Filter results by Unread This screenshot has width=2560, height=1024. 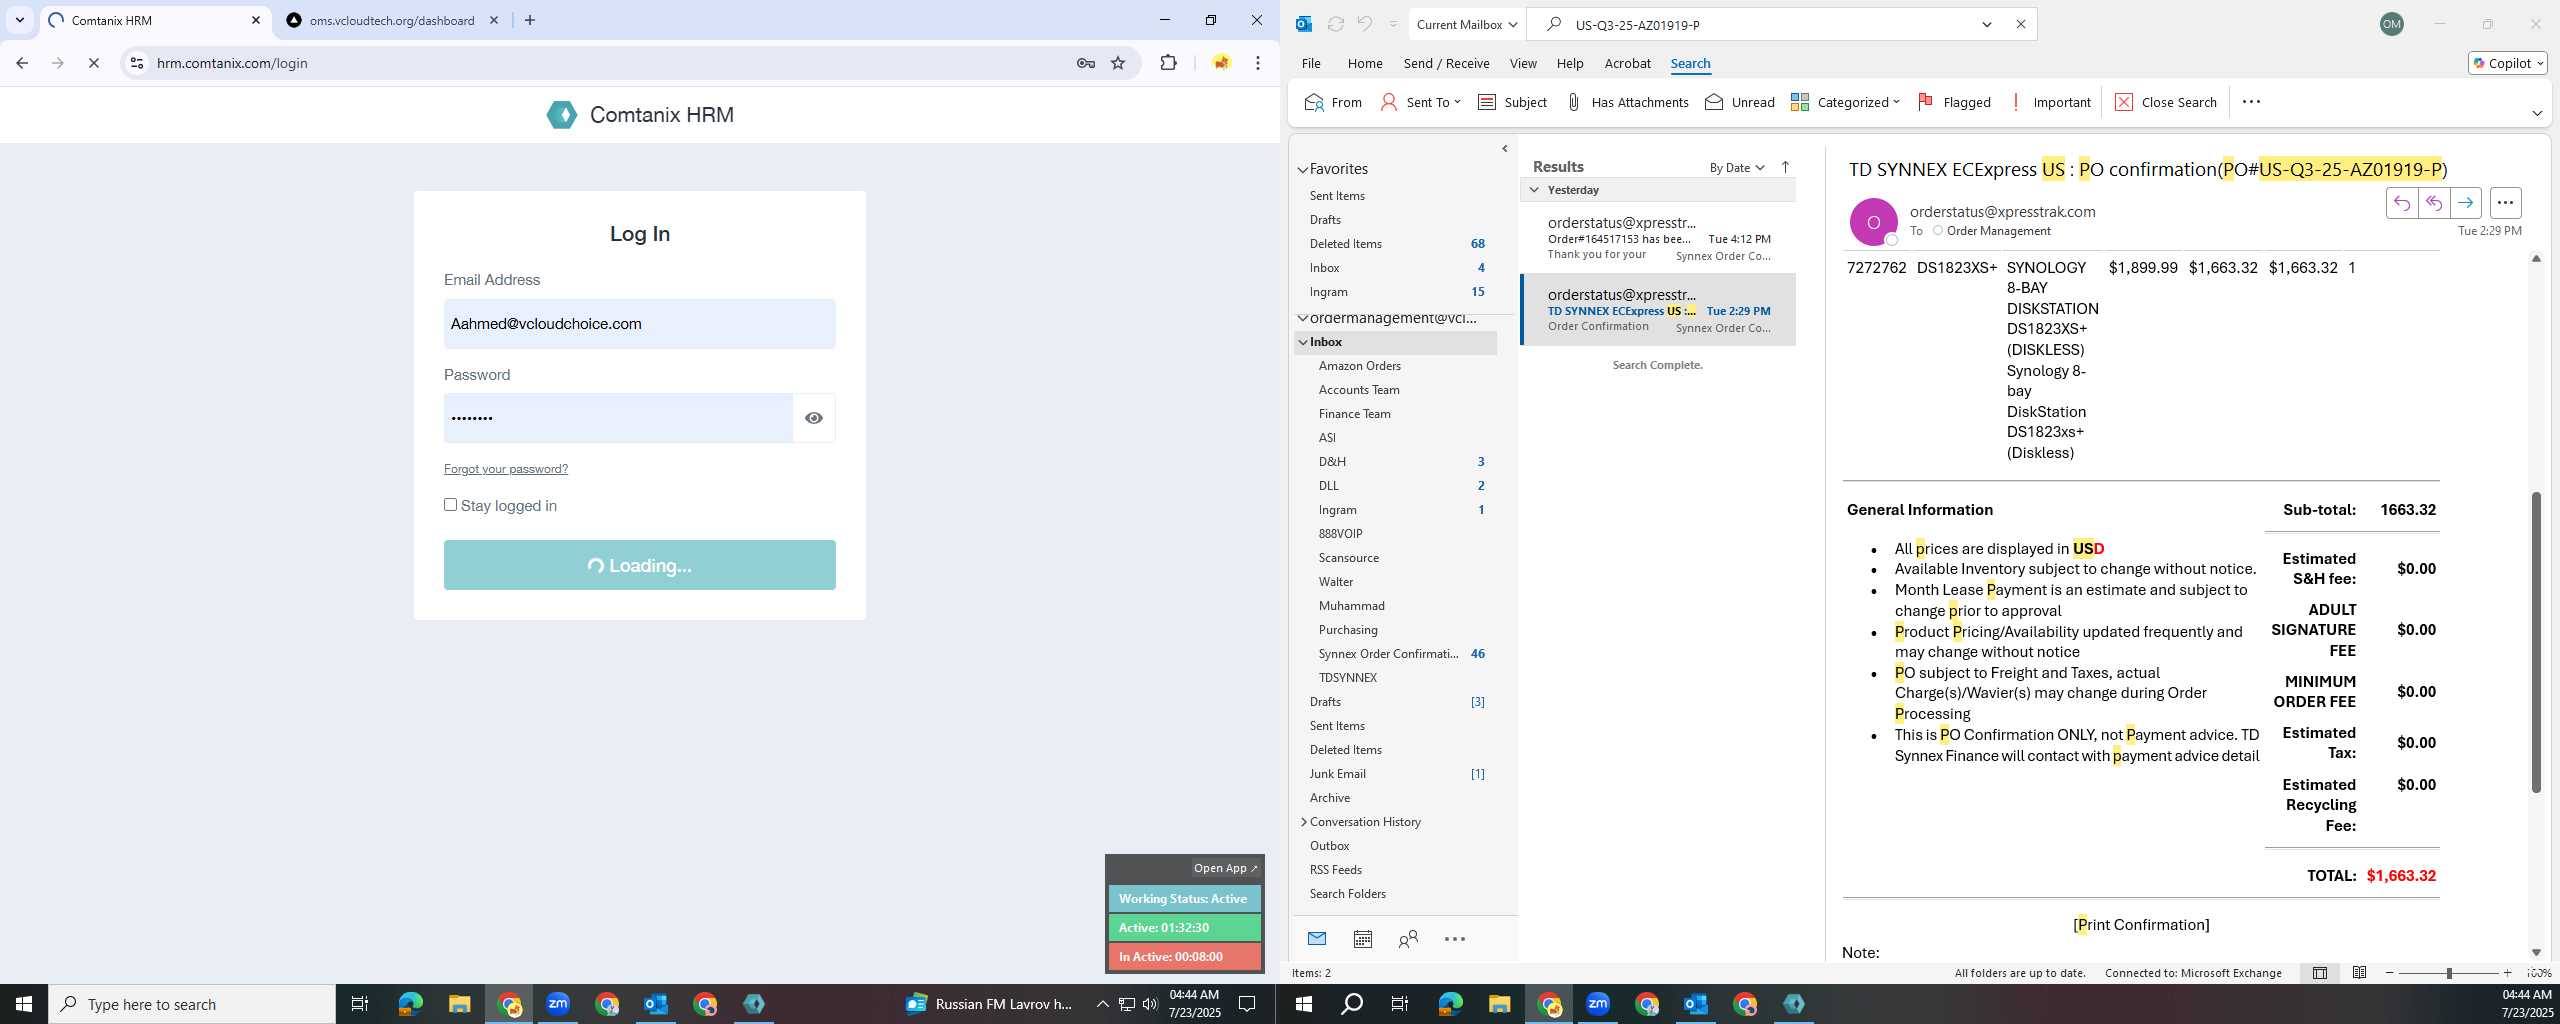[x=1740, y=102]
